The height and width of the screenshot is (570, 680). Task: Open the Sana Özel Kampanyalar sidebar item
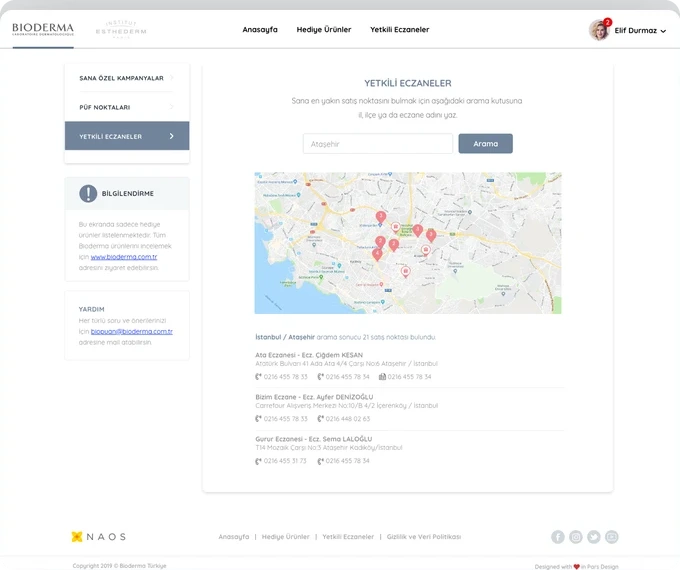(127, 78)
